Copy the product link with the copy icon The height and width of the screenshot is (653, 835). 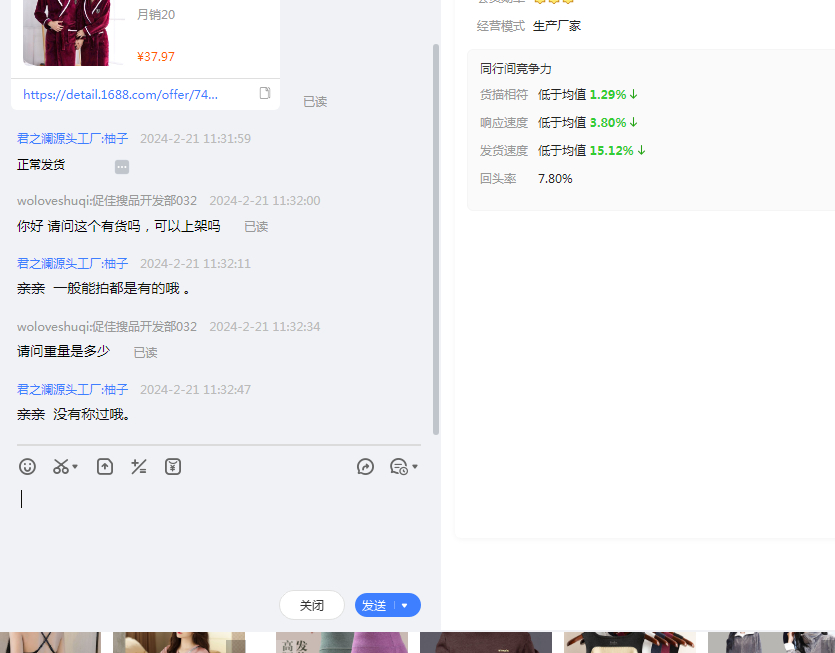point(265,93)
